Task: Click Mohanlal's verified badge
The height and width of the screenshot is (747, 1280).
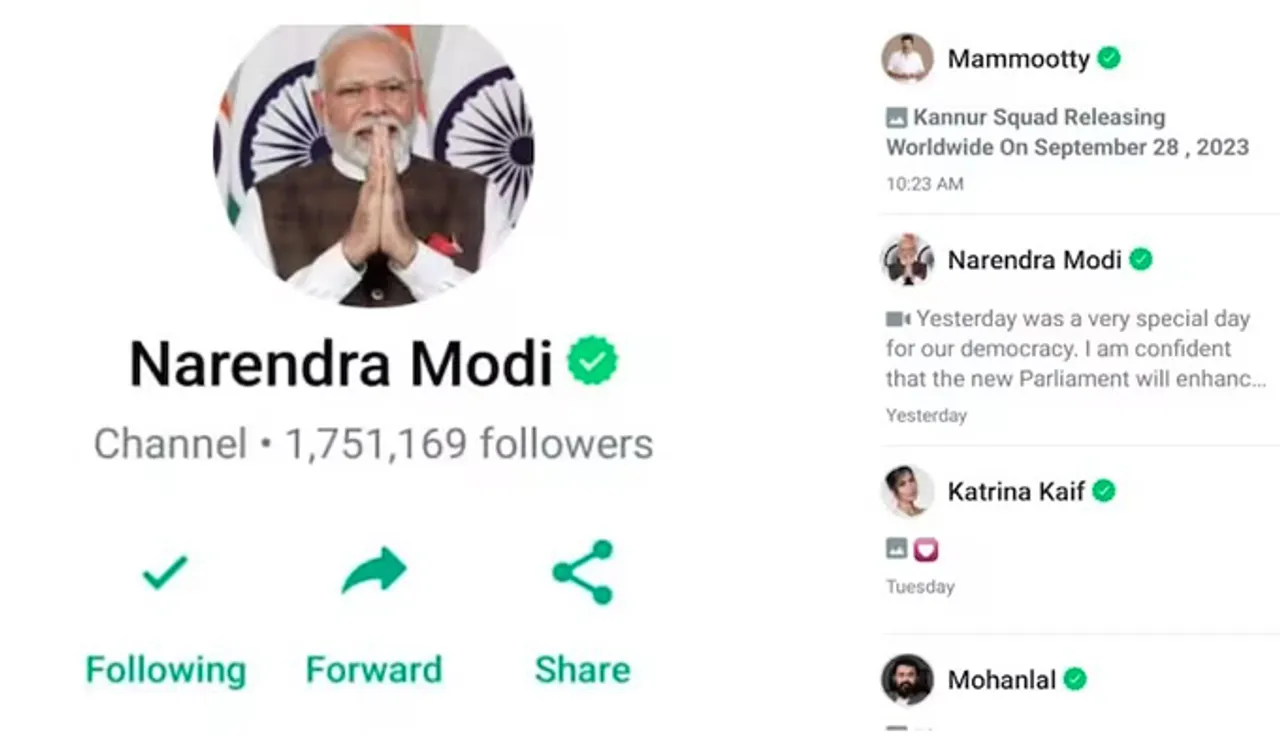Action: [1075, 680]
